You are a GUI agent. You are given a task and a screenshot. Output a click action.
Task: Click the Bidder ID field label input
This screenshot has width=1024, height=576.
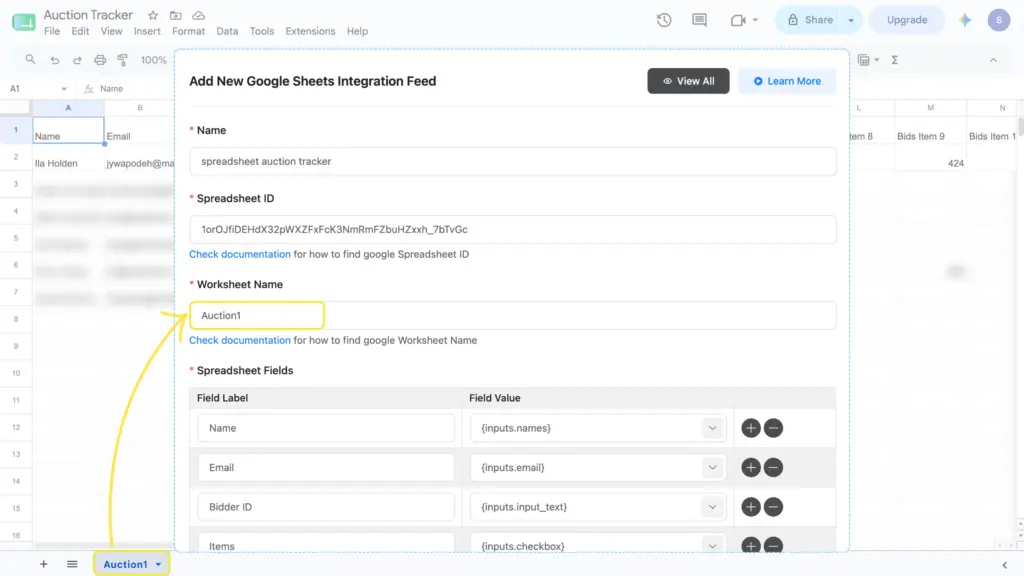pyautogui.click(x=326, y=507)
